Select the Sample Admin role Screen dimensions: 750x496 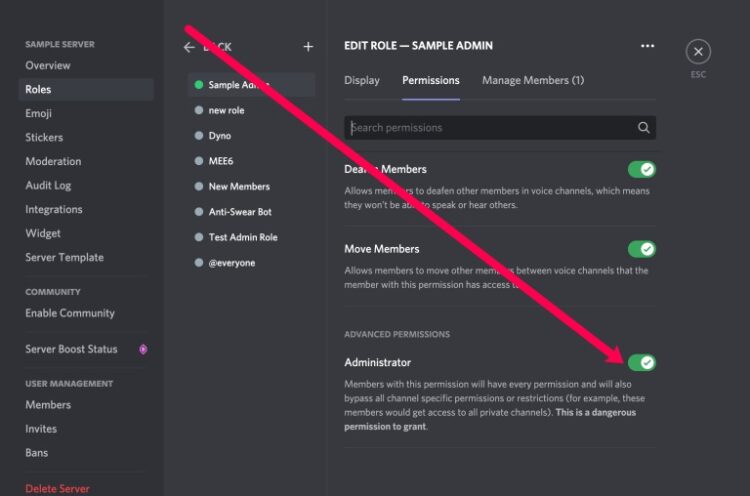(252, 85)
